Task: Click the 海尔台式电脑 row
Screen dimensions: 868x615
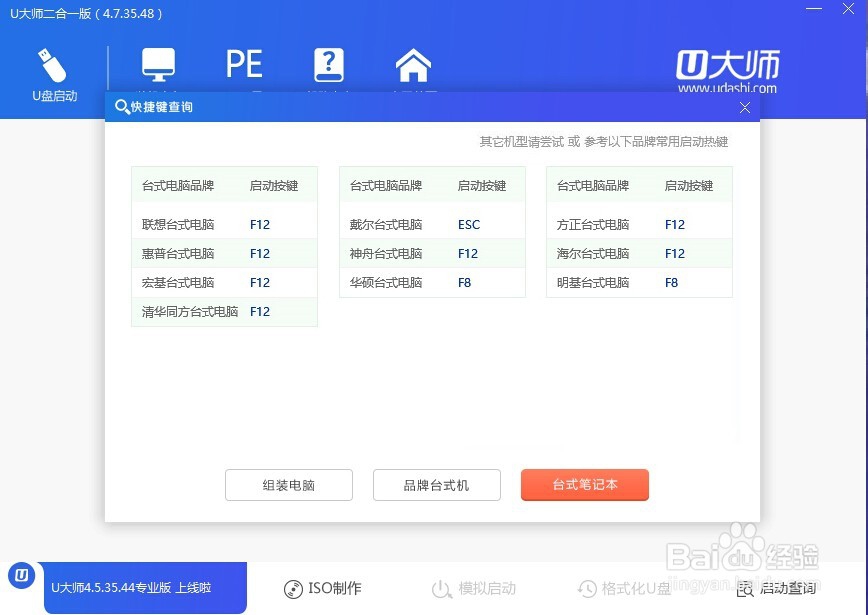Action: pos(639,254)
